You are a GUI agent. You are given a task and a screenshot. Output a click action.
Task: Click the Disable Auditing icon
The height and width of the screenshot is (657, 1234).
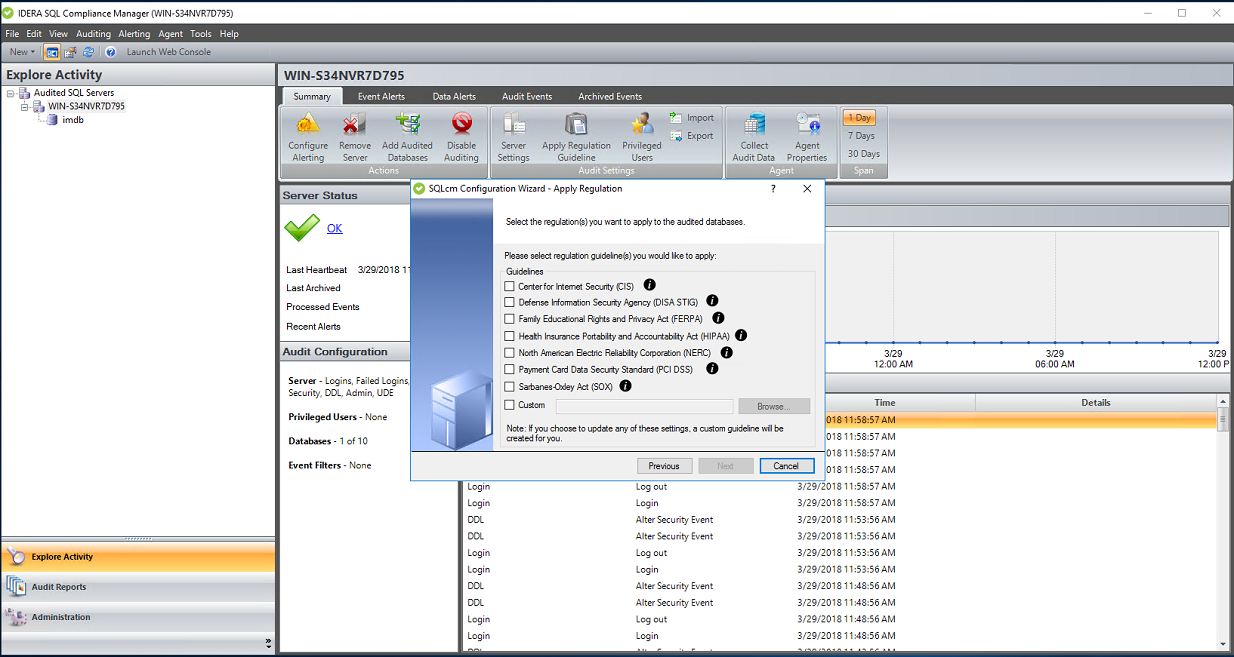[x=461, y=125]
